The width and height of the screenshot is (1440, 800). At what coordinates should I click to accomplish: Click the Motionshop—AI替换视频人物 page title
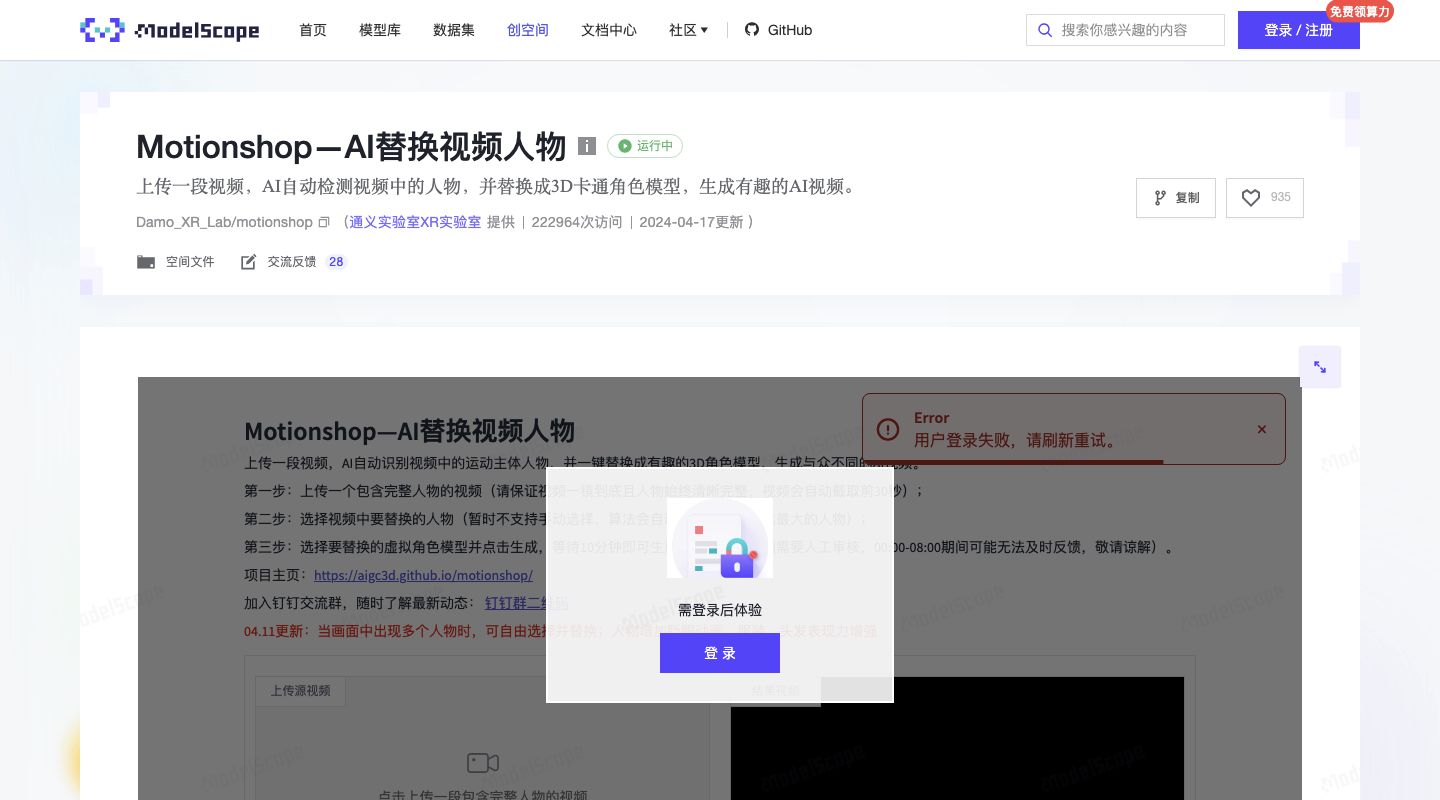click(351, 147)
